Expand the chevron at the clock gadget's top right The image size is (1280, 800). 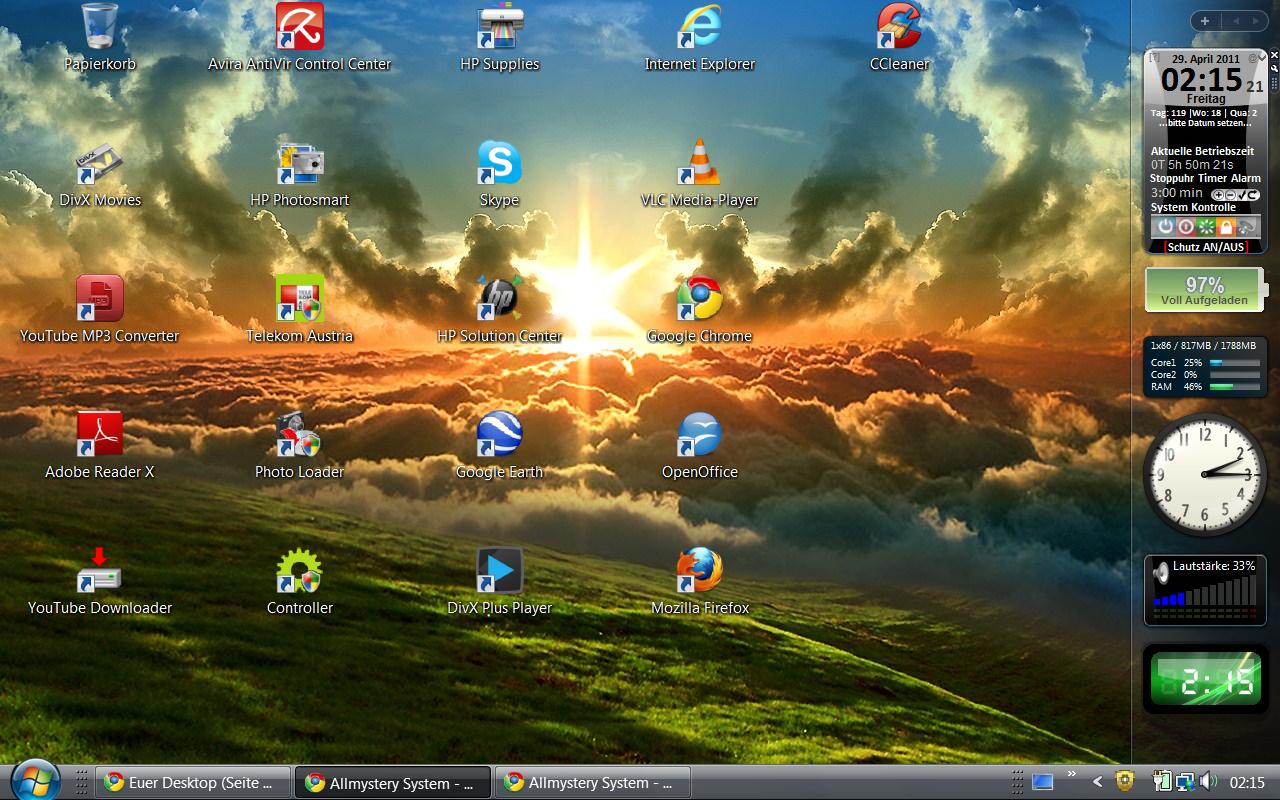click(1262, 58)
